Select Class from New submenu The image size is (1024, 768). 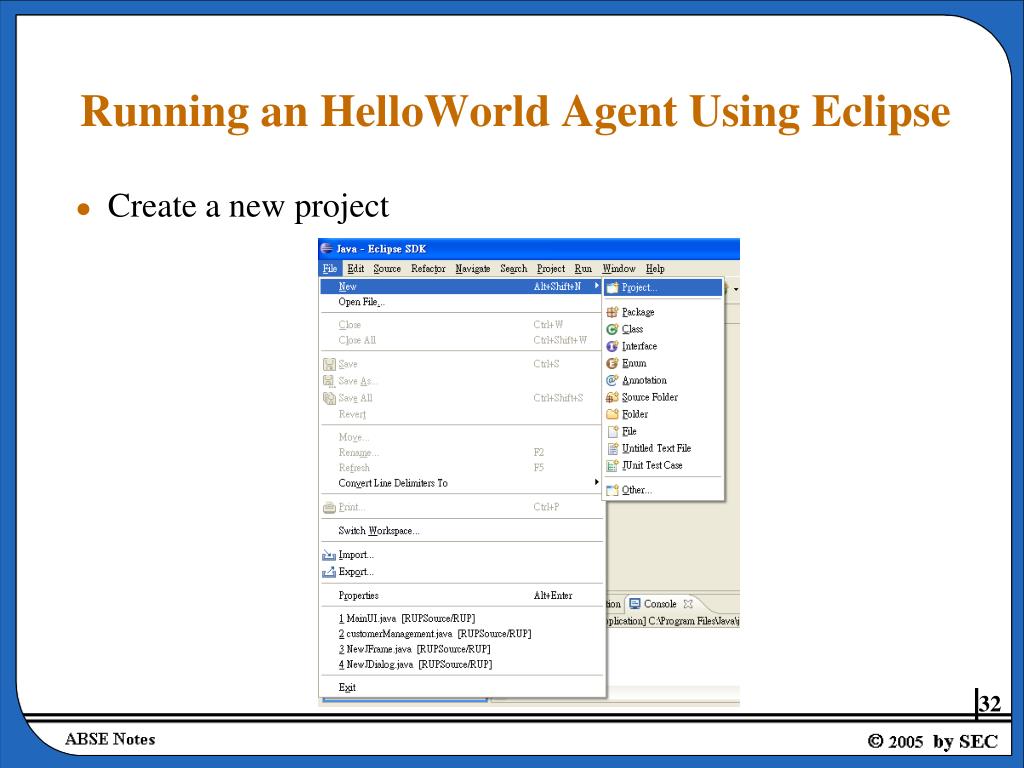coord(663,329)
